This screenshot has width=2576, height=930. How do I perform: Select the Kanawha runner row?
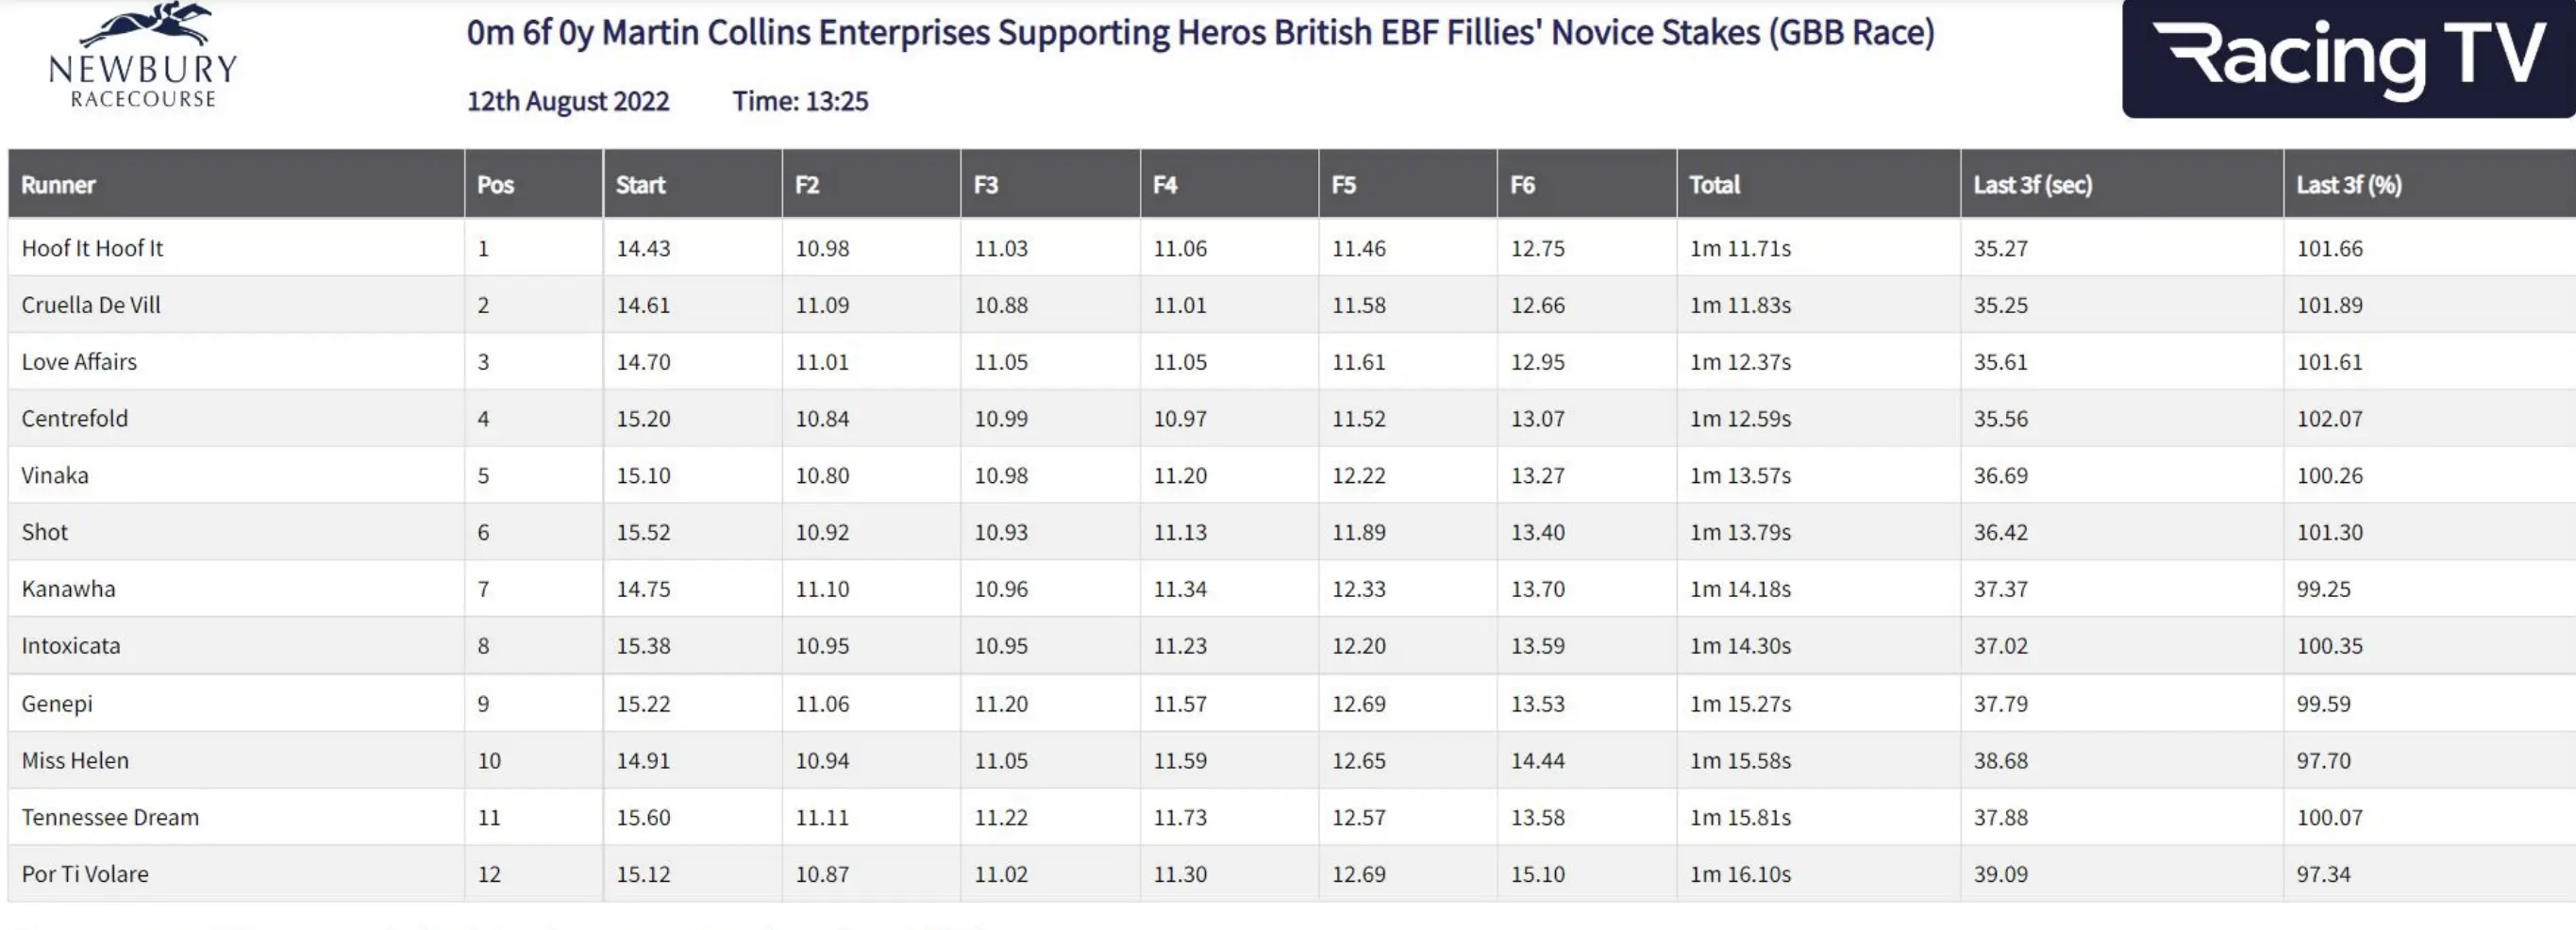68,589
